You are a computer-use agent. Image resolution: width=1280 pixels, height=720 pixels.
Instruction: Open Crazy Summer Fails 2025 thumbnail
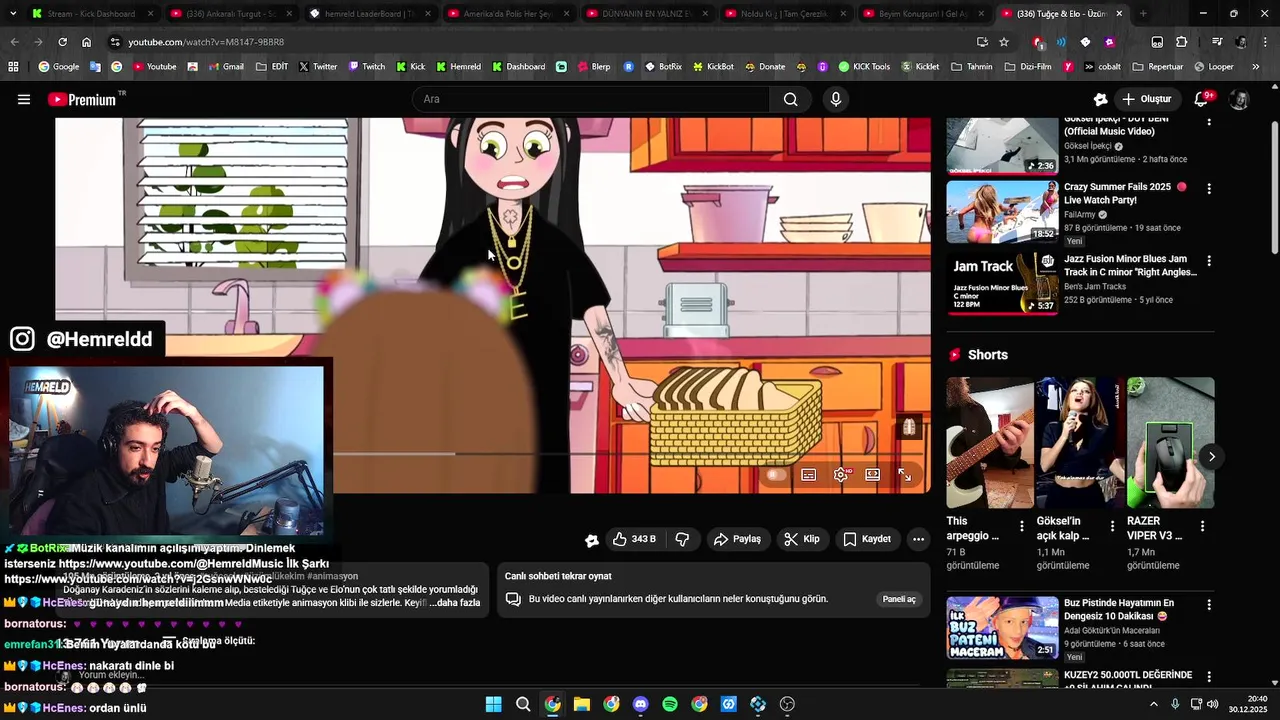click(x=1002, y=212)
